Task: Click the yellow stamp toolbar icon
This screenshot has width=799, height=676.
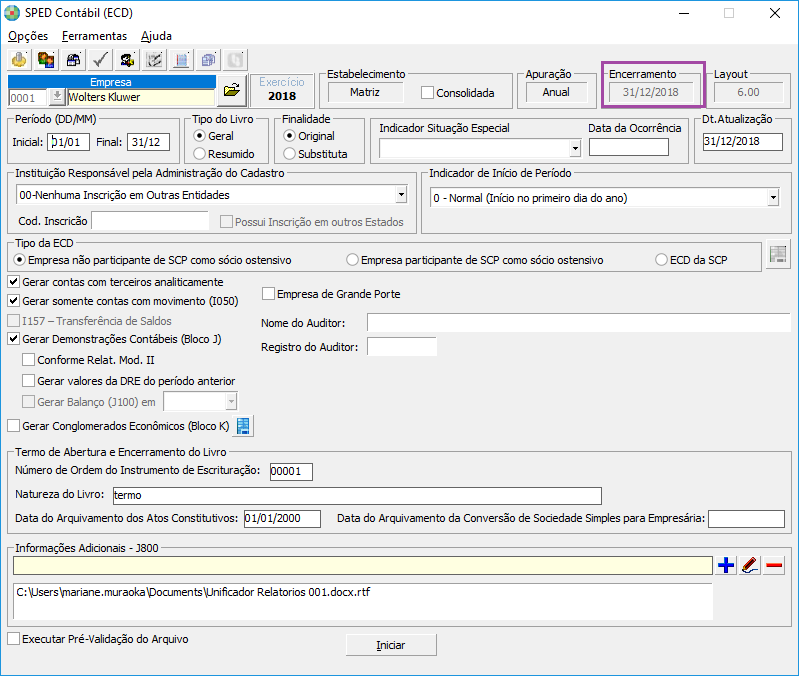Action: (x=19, y=60)
